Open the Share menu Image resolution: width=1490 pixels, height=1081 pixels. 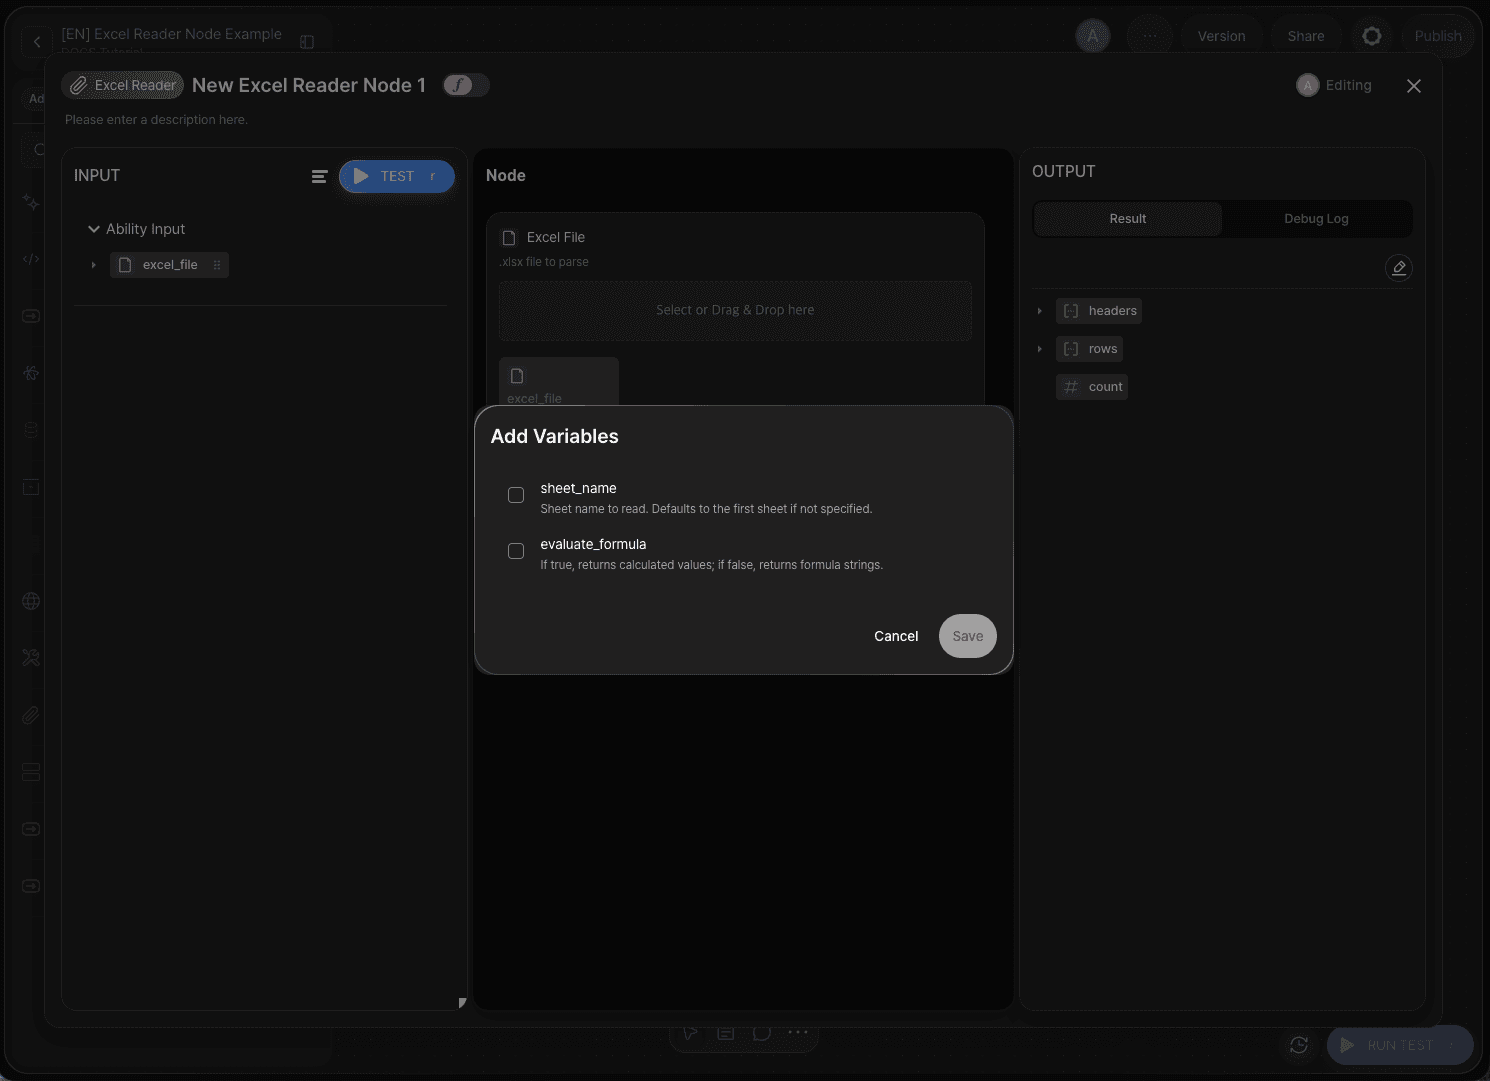[x=1306, y=36]
